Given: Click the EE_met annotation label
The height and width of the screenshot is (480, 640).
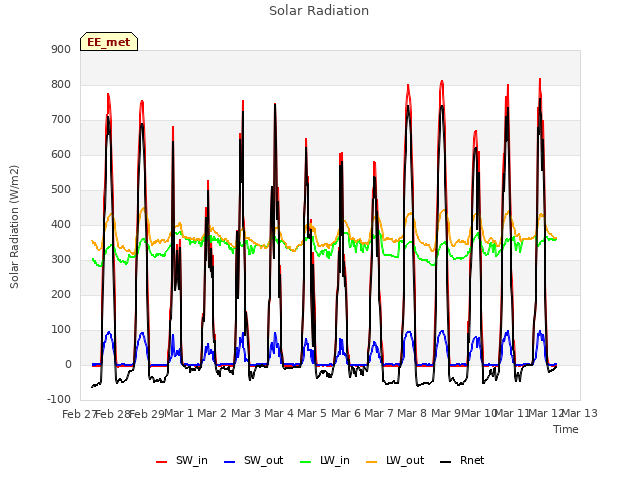Looking at the screenshot, I should click(109, 42).
